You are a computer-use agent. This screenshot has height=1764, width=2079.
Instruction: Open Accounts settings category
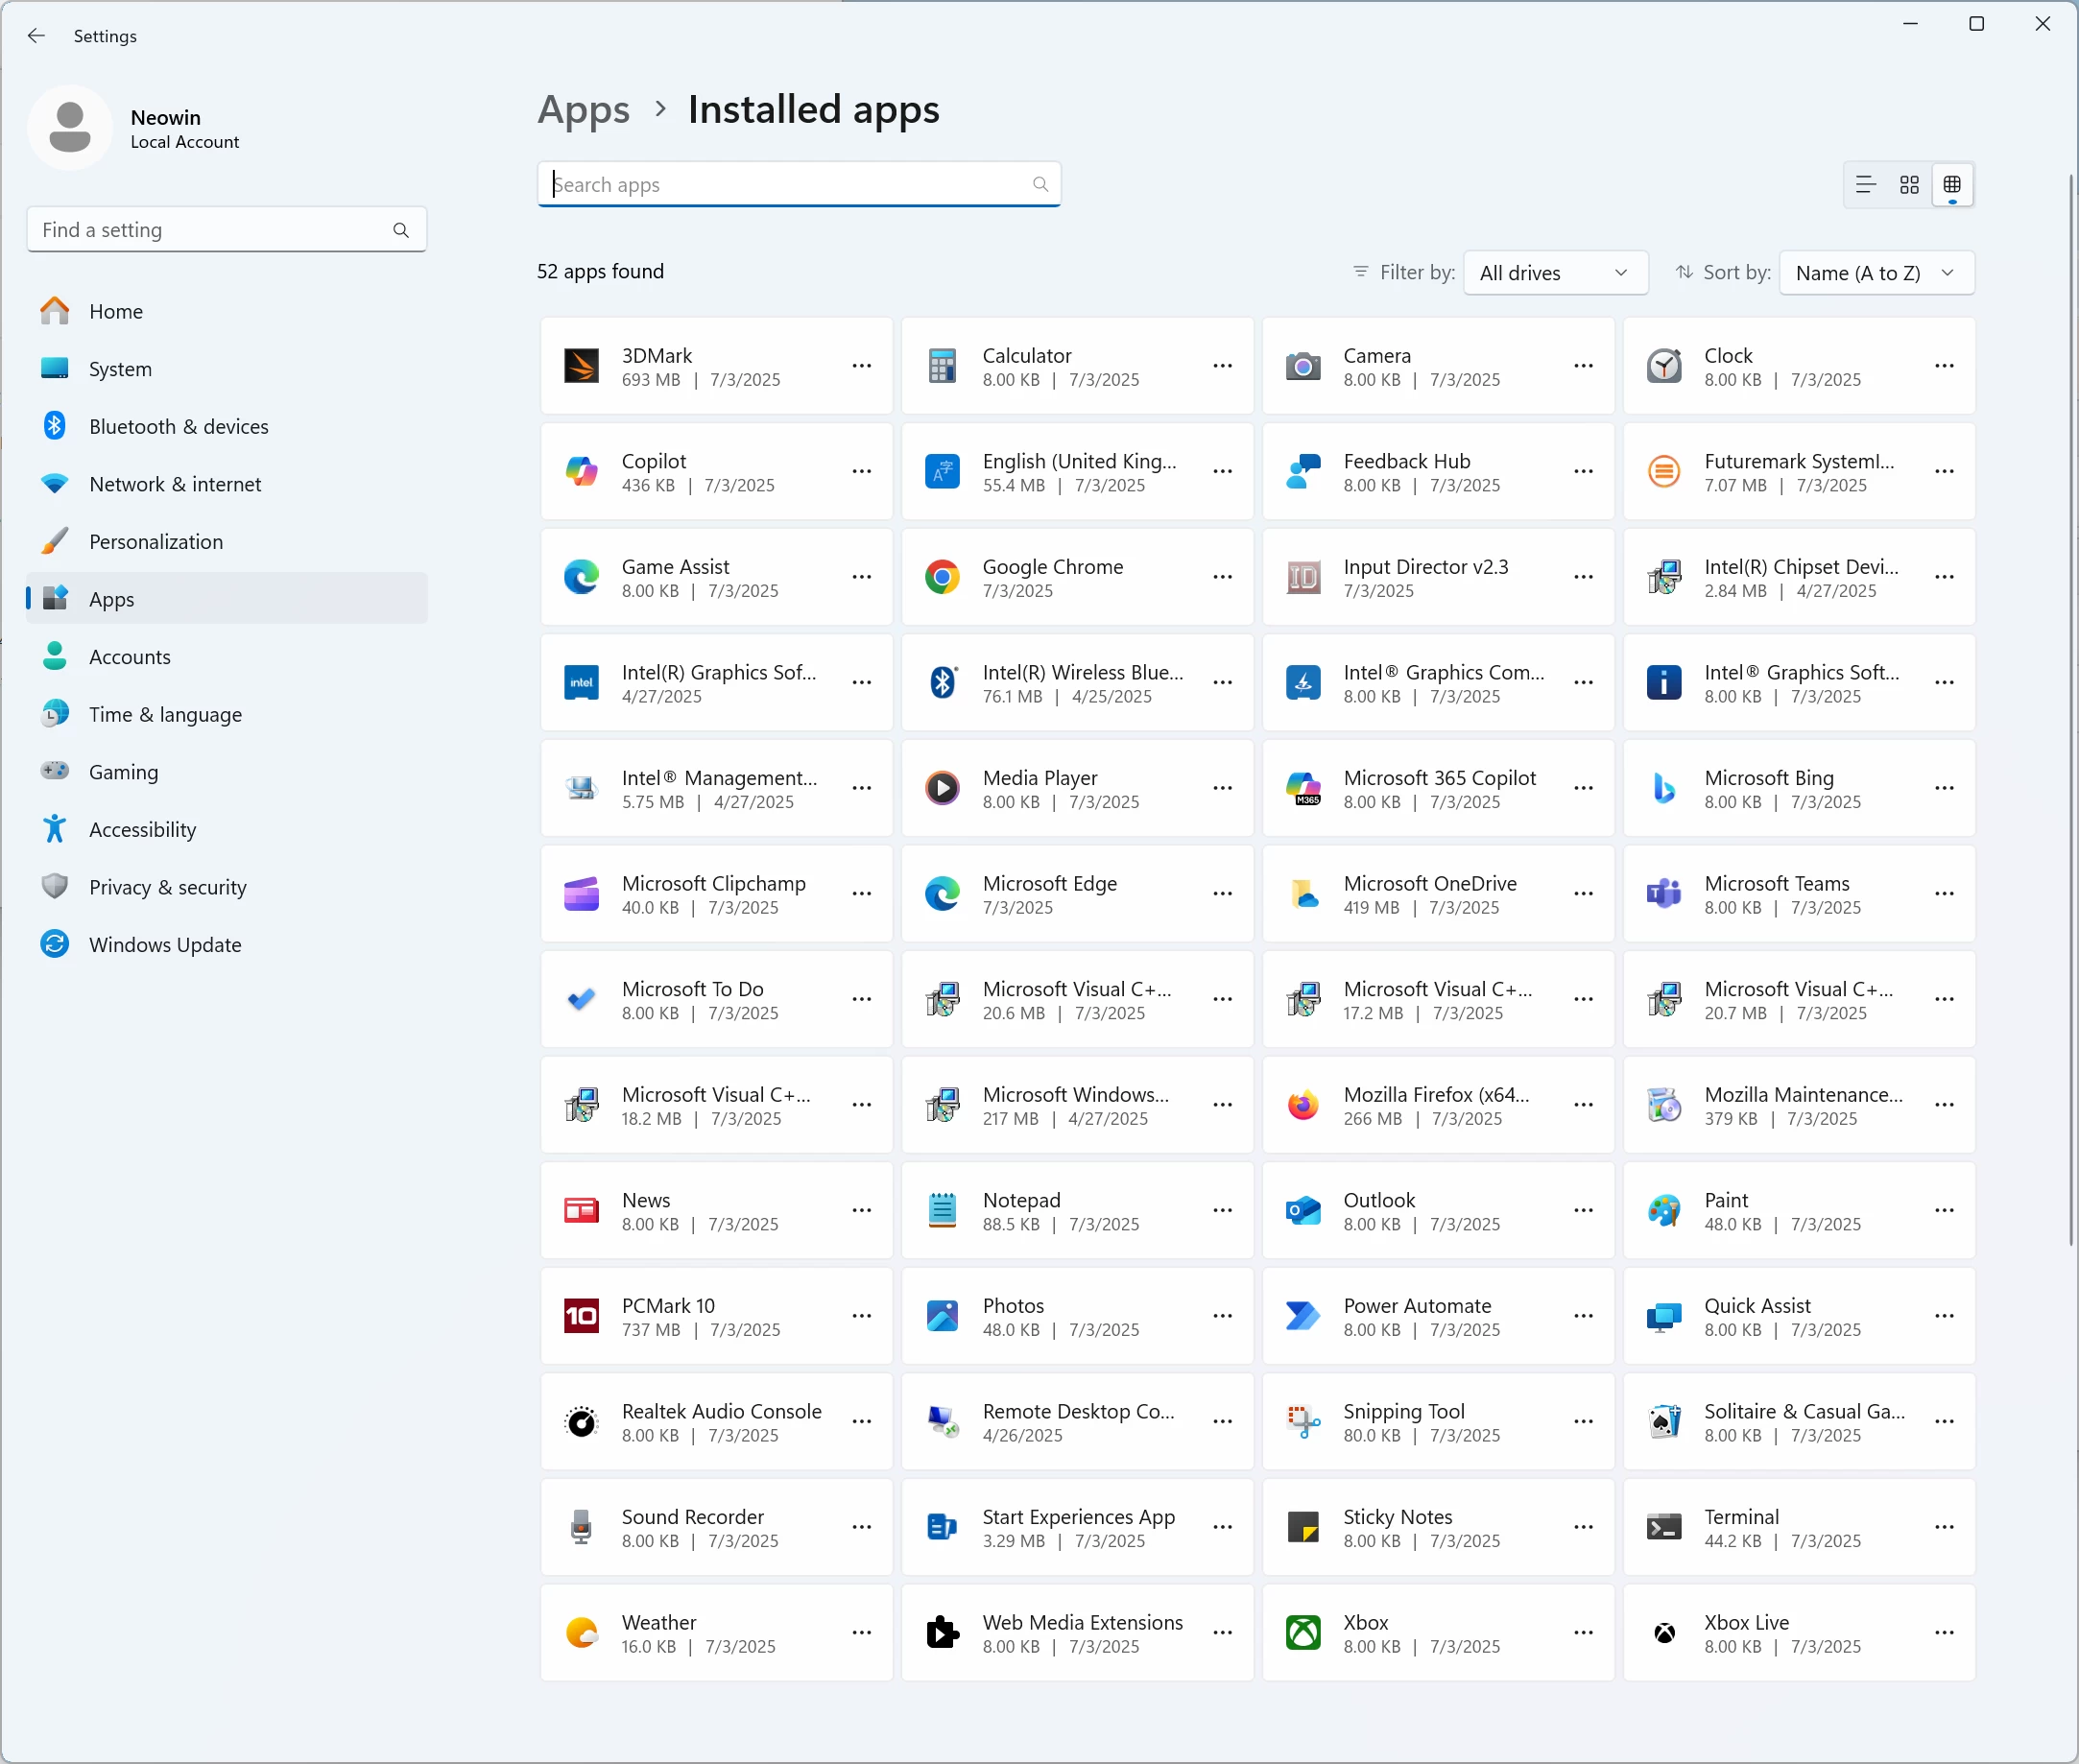[x=227, y=657]
